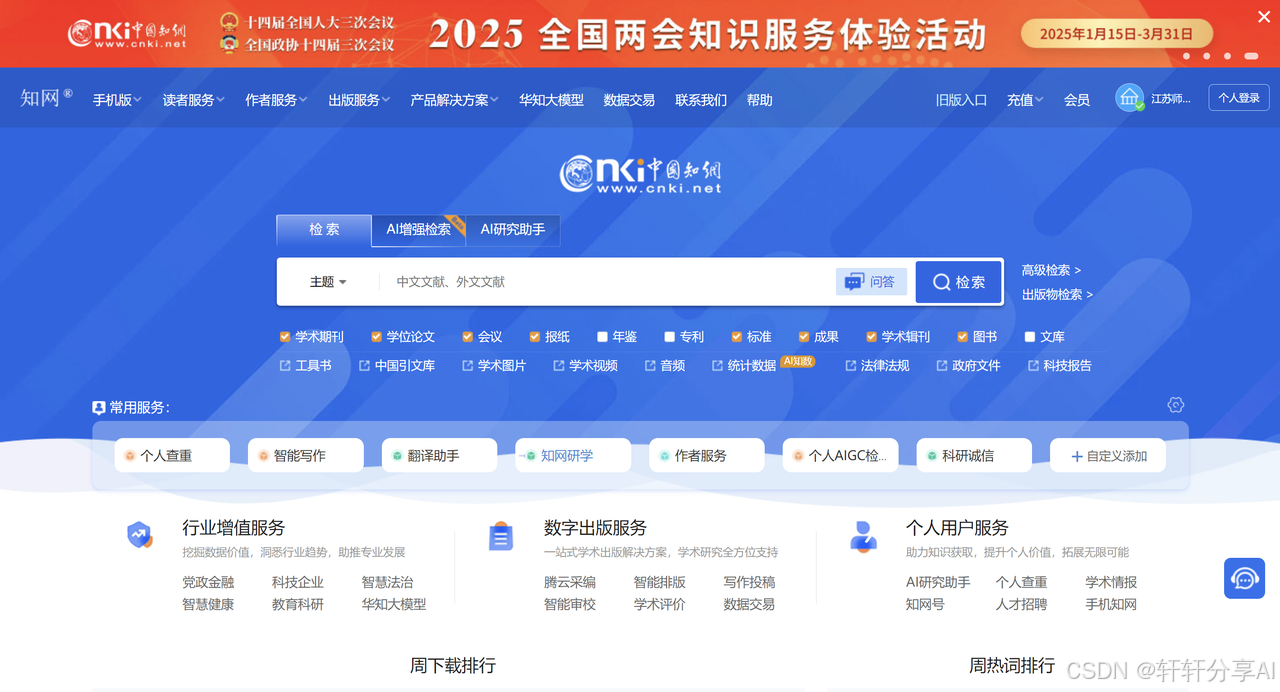Open the 主题 search field dropdown

[x=328, y=282]
